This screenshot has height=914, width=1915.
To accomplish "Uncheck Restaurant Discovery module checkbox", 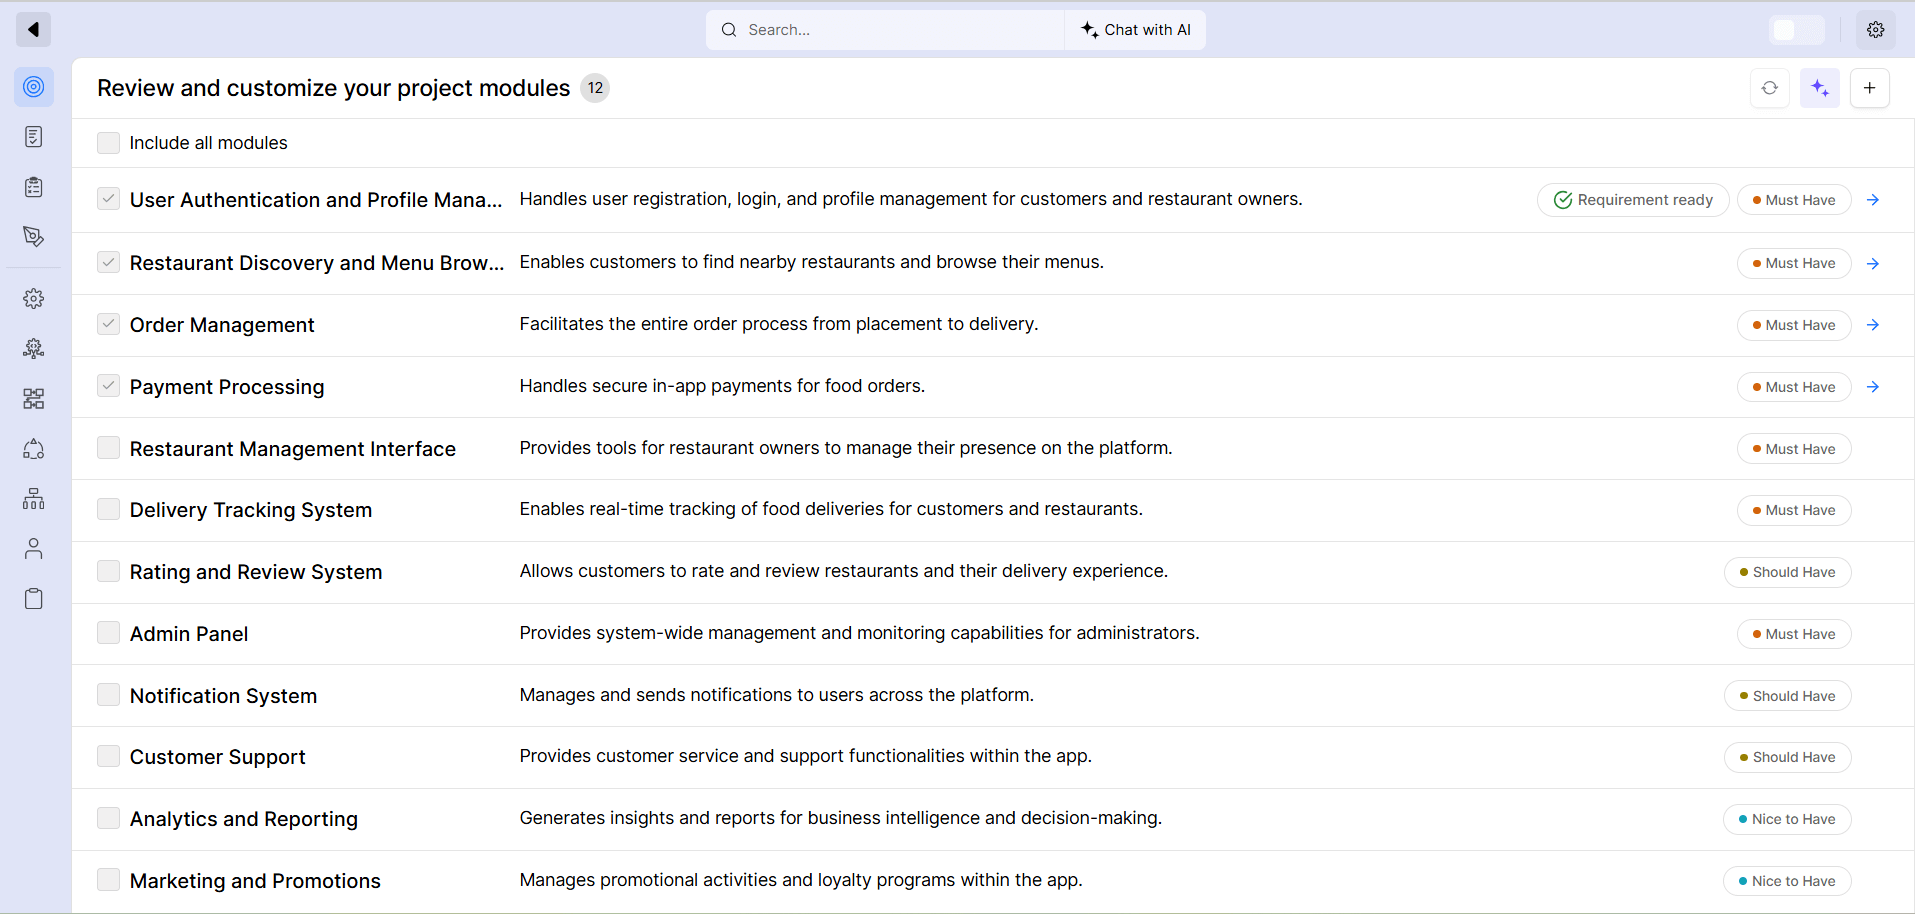I will click(108, 262).
